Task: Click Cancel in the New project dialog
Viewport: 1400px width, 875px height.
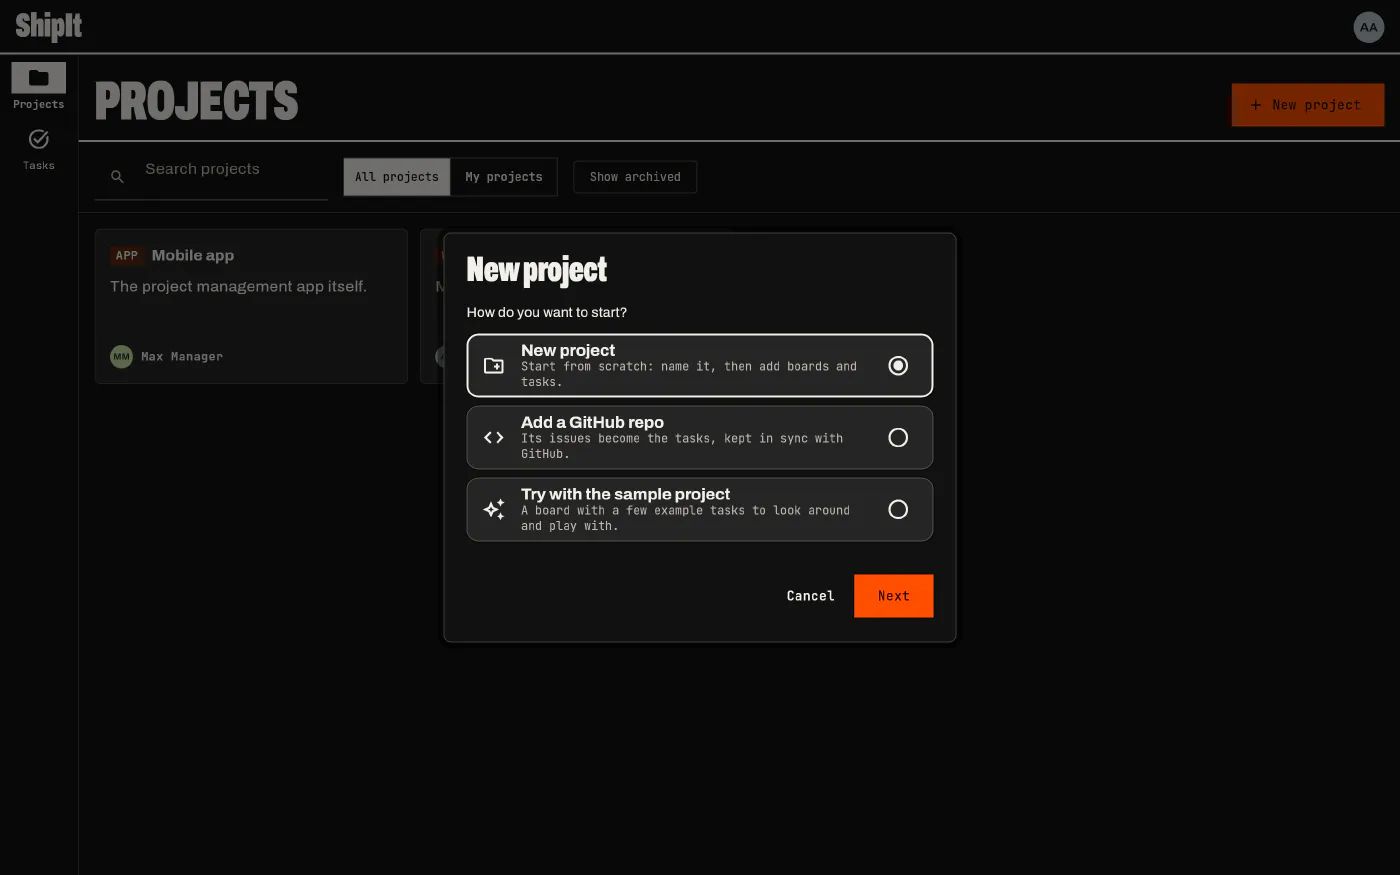Action: 810,596
